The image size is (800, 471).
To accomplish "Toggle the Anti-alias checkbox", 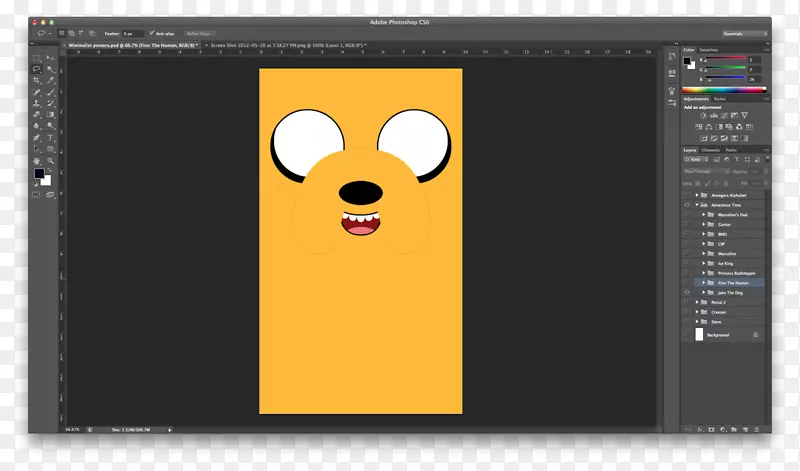I will tap(151, 33).
